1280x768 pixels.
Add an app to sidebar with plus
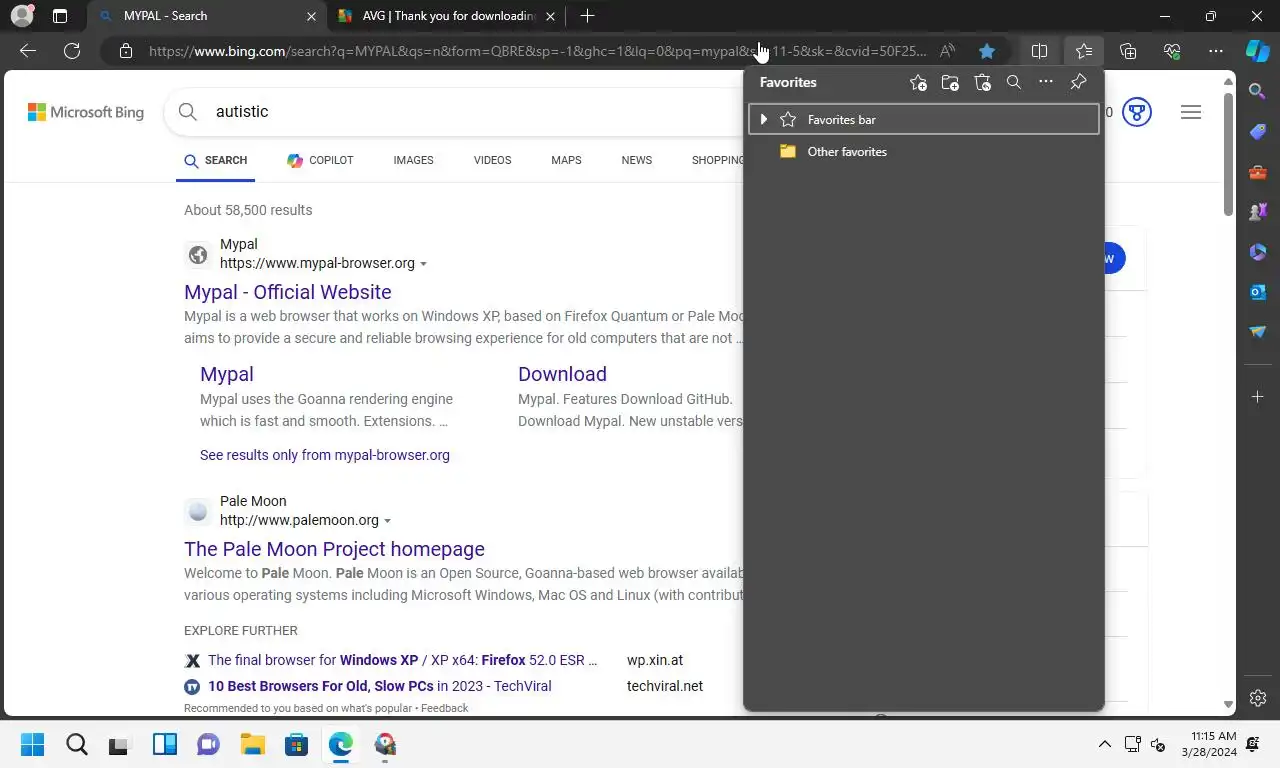coord(1258,397)
